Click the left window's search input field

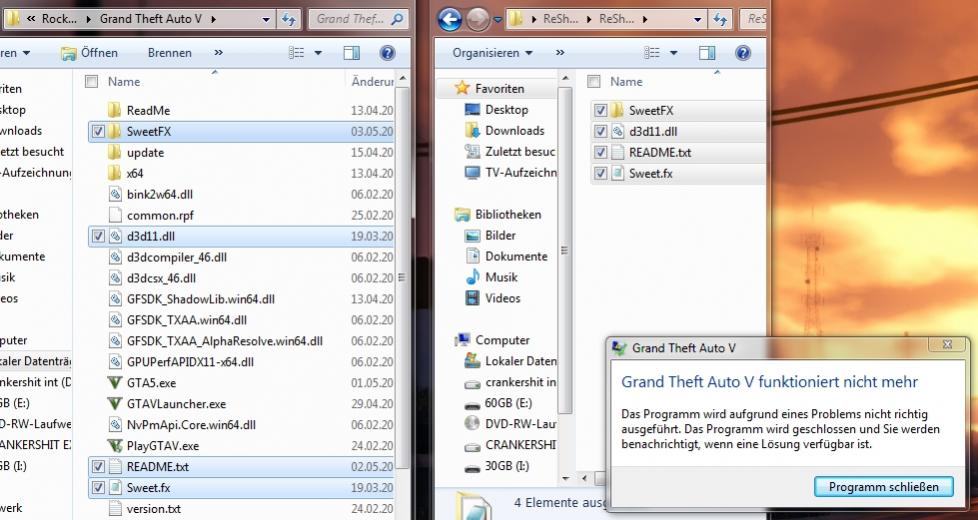pyautogui.click(x=350, y=19)
